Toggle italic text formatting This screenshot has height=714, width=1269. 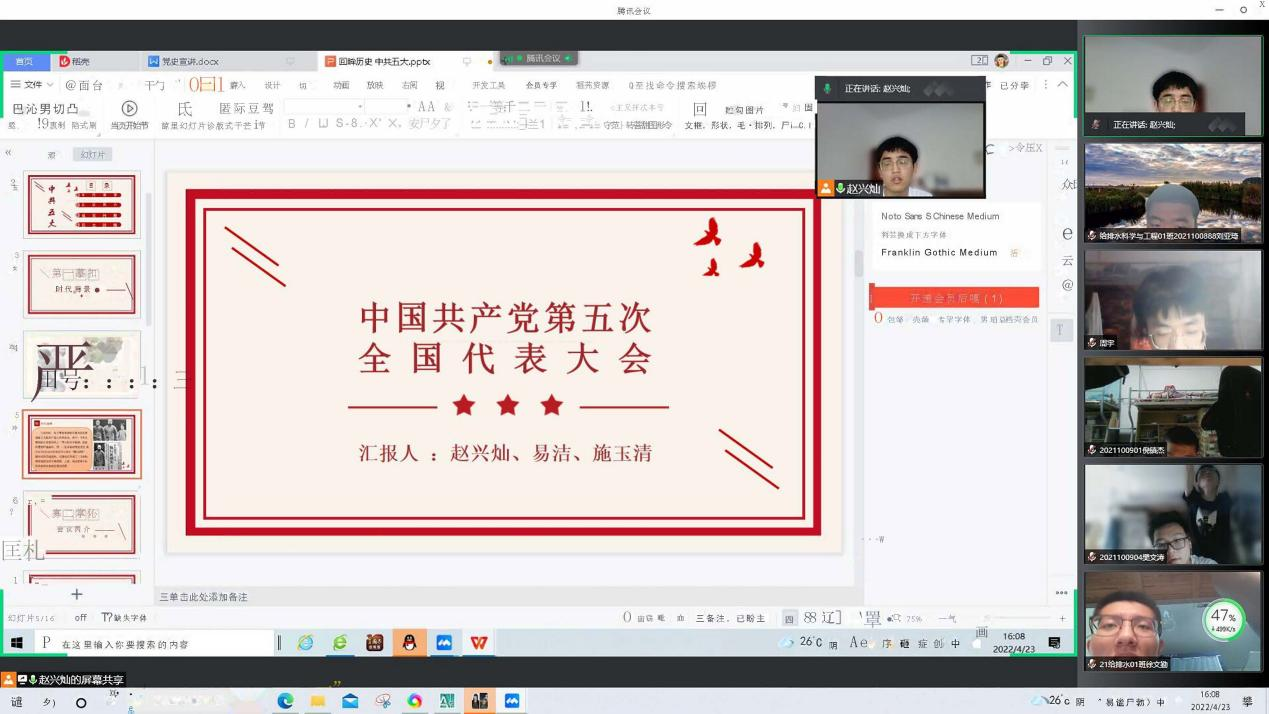click(308, 124)
